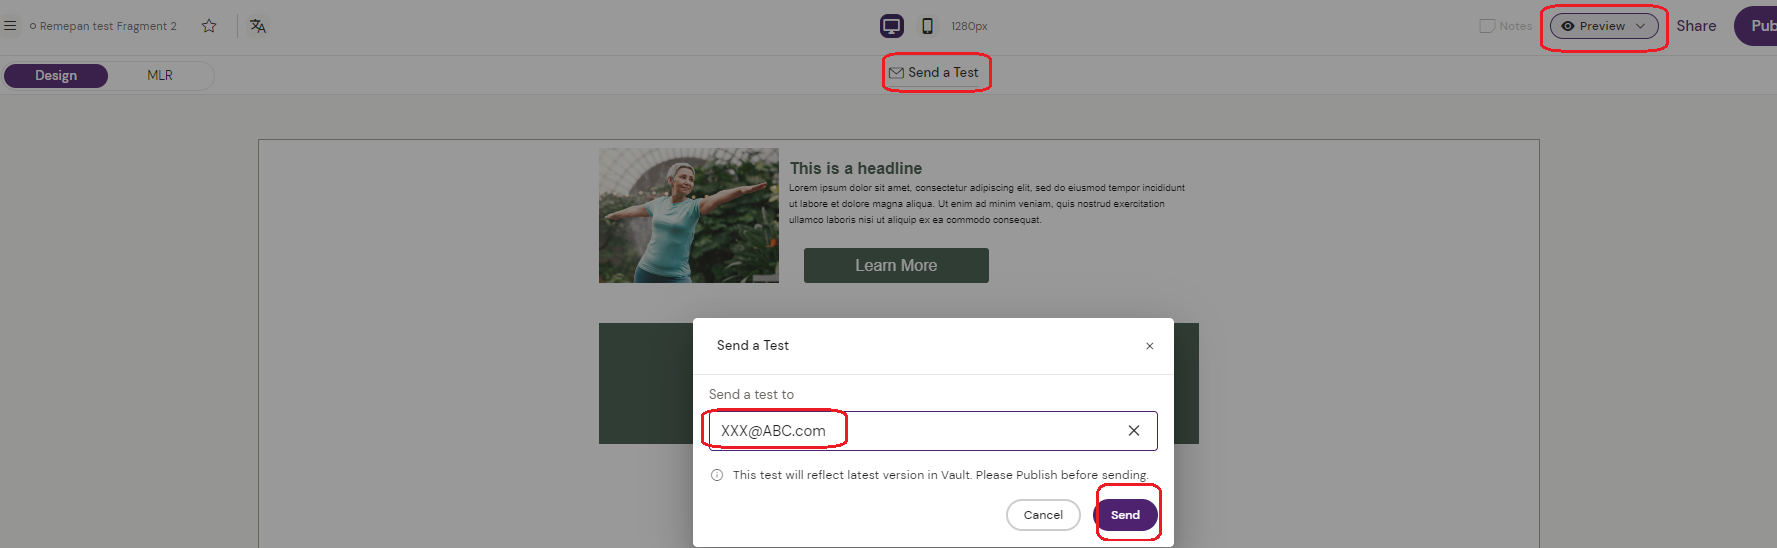The height and width of the screenshot is (548, 1777).
Task: Open the hamburger menu
Action: [x=10, y=26]
